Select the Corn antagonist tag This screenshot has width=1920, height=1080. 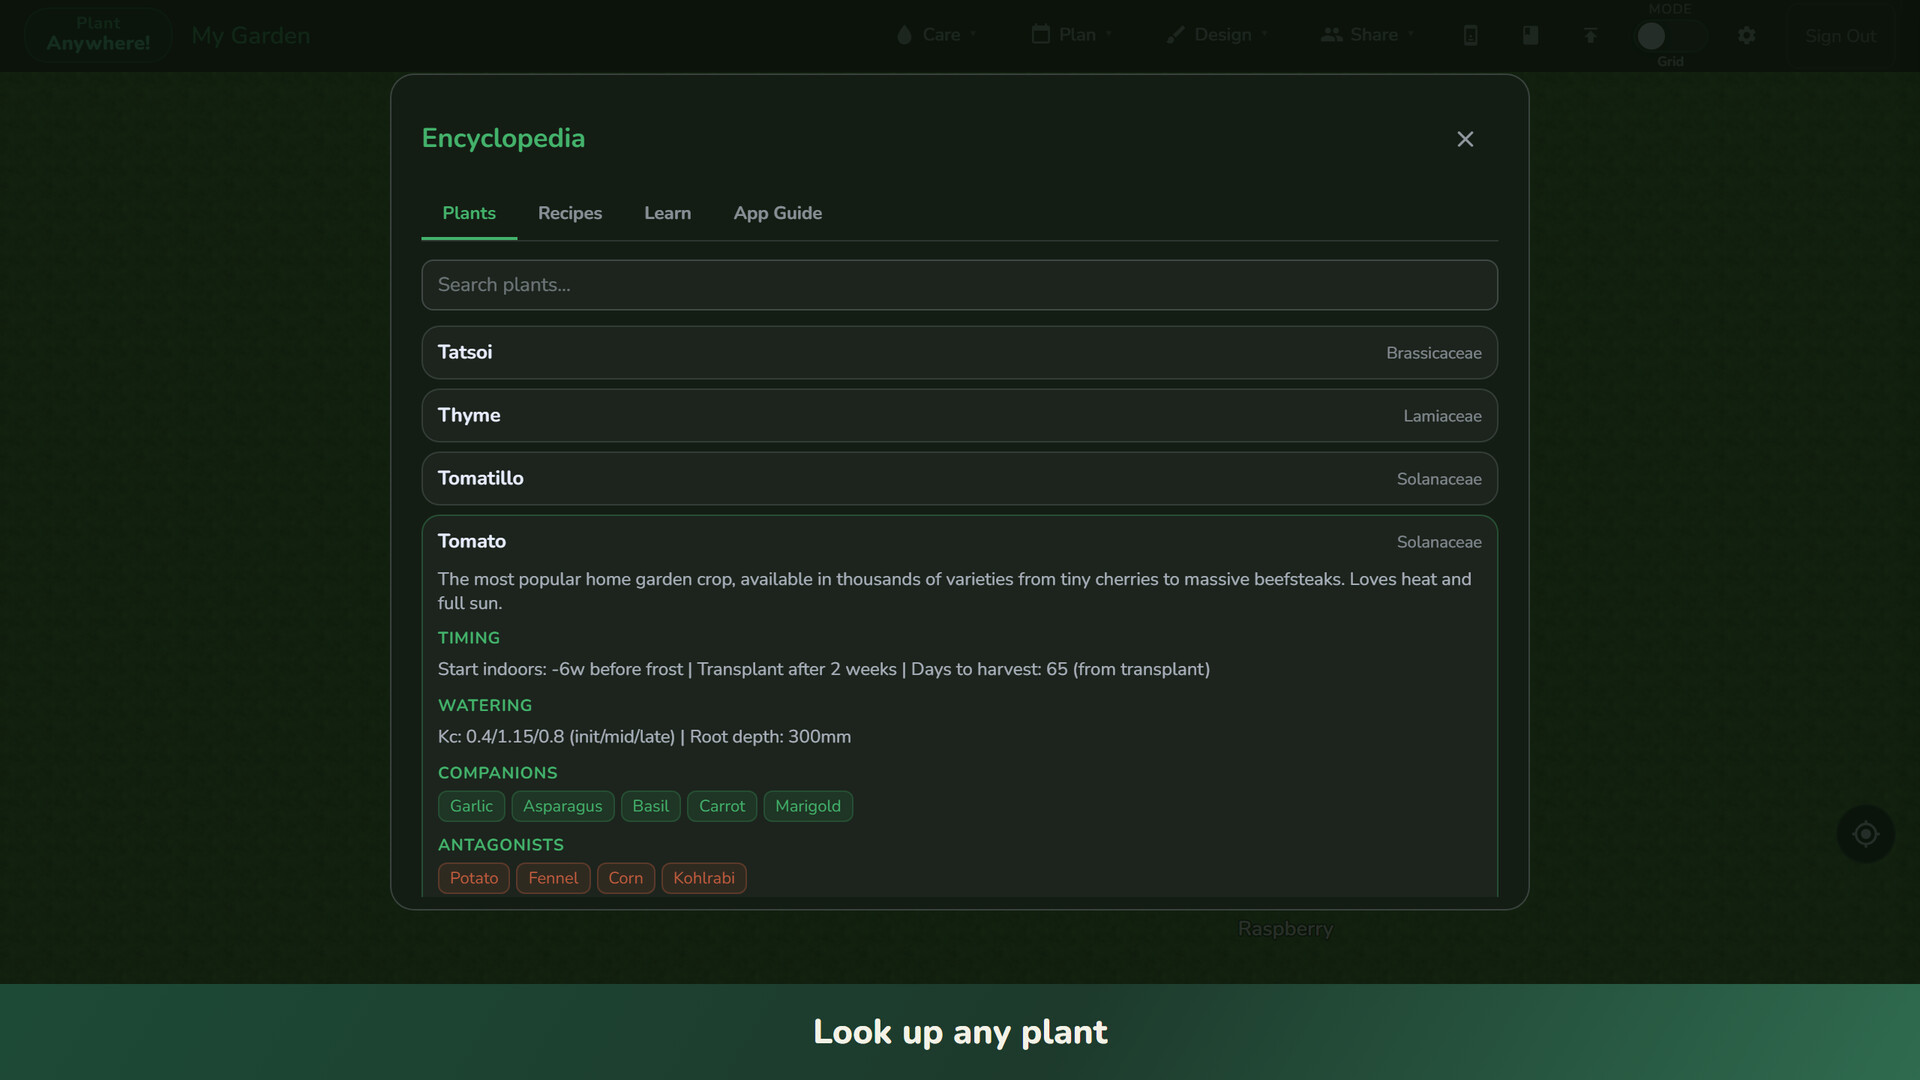(626, 878)
